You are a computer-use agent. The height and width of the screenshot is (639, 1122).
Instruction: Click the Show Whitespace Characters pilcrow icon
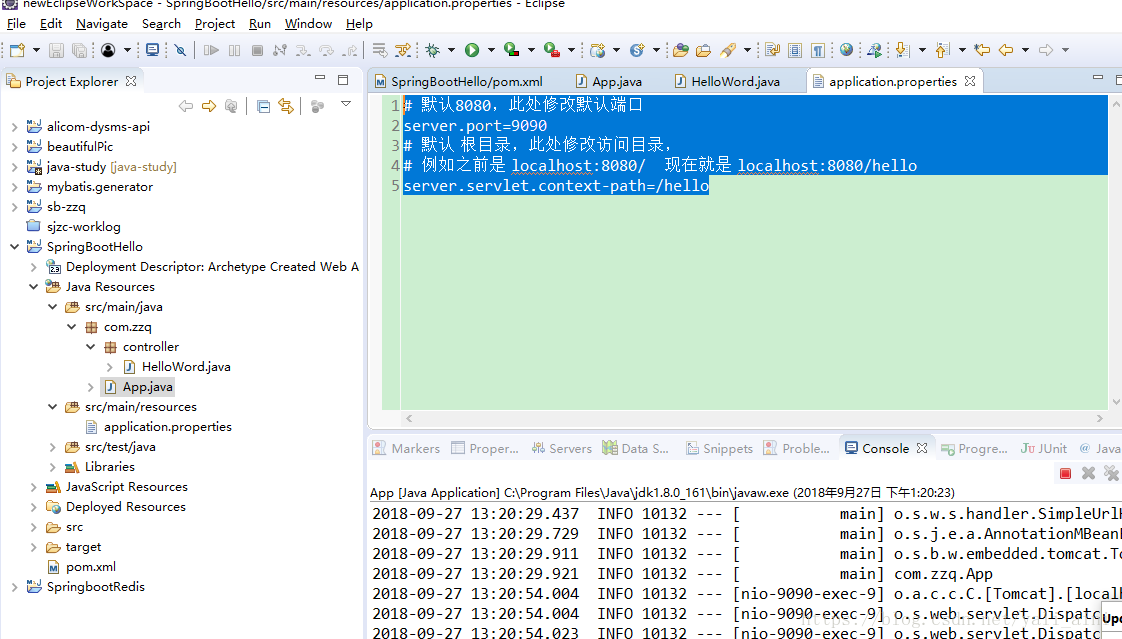pyautogui.click(x=817, y=50)
